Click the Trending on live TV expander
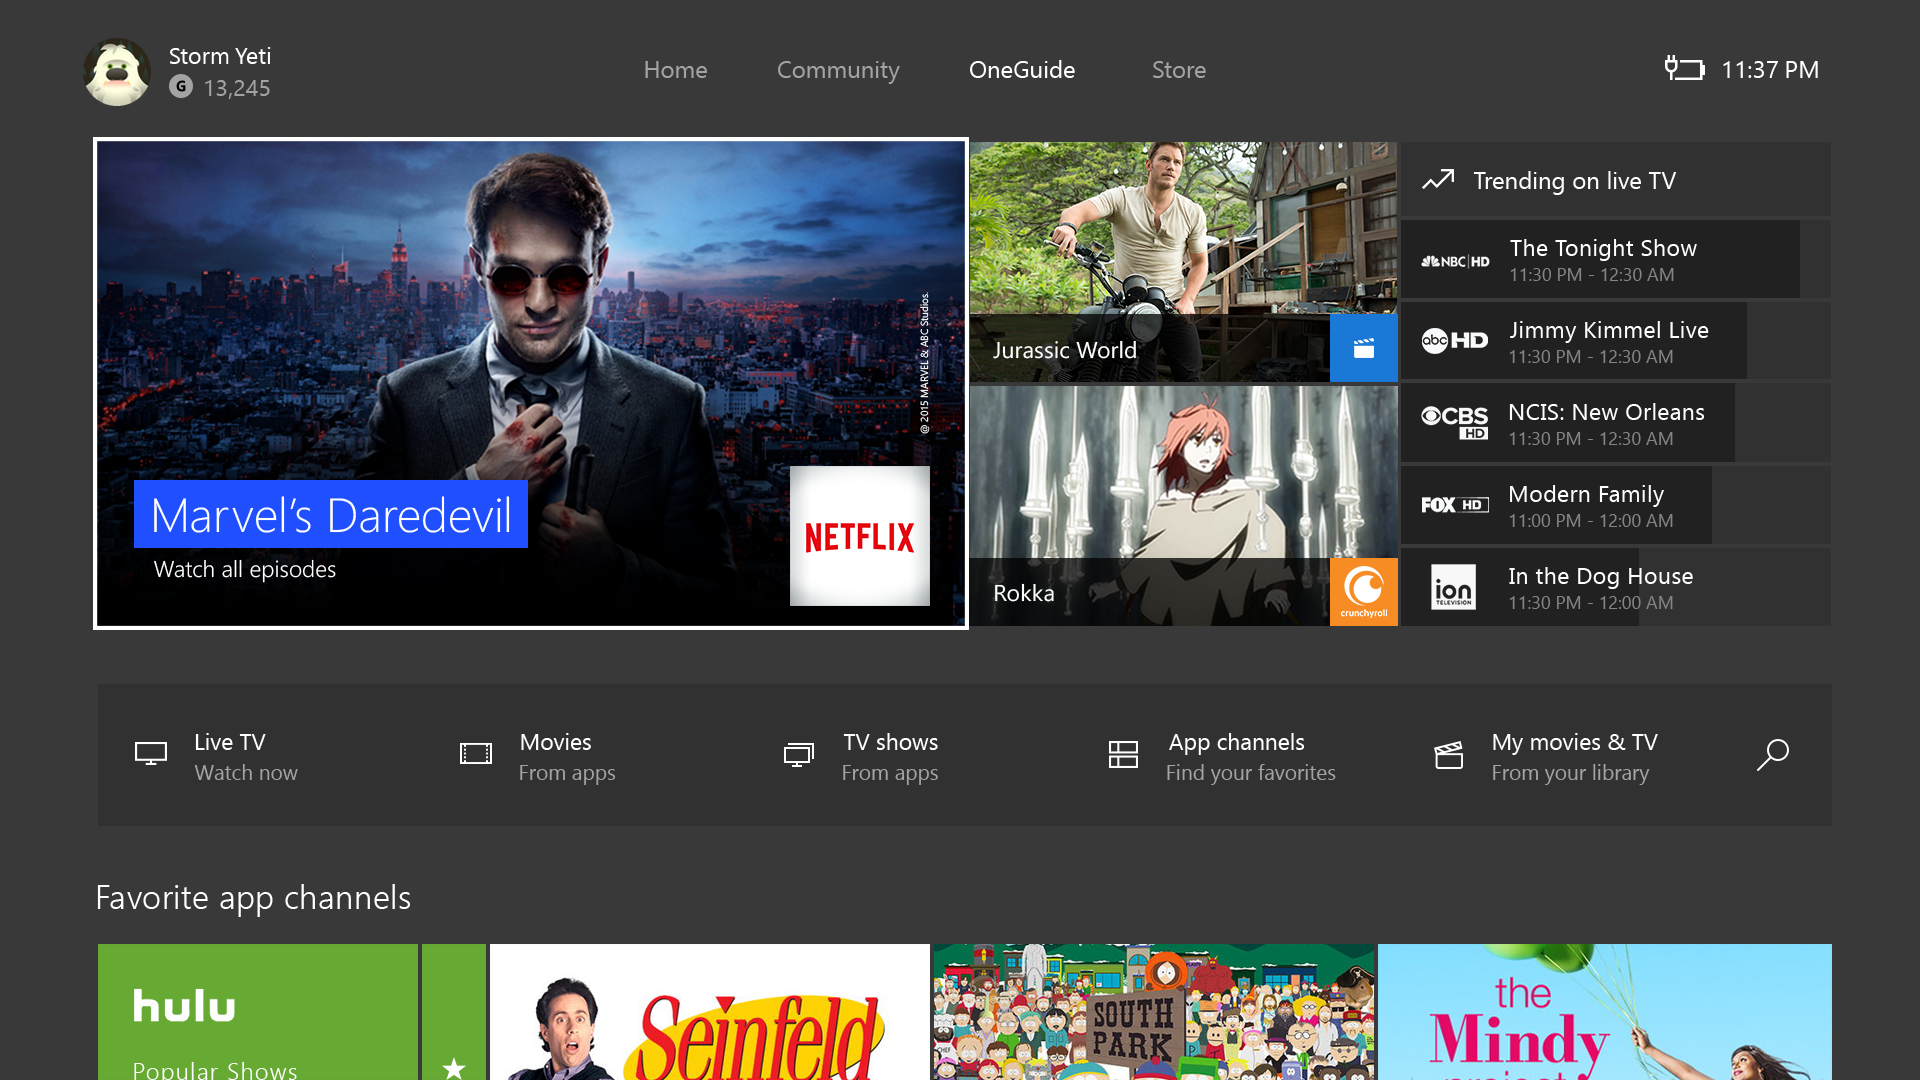The height and width of the screenshot is (1080, 1920). (1613, 182)
